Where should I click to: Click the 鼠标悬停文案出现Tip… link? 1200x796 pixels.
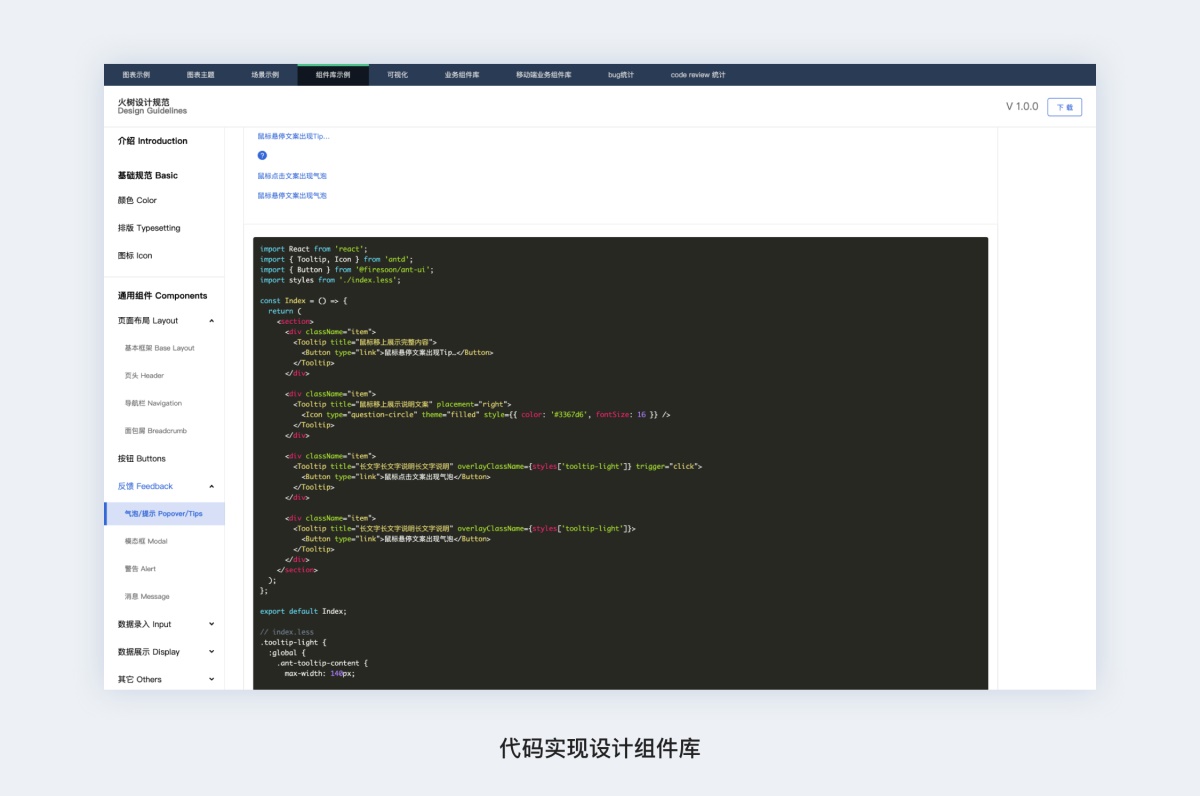pyautogui.click(x=293, y=136)
